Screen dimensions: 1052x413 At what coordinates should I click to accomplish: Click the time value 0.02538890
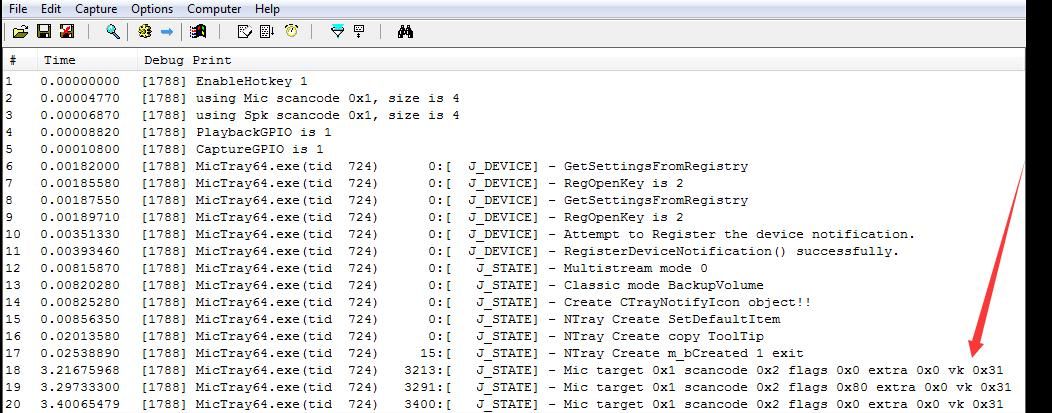click(x=80, y=353)
